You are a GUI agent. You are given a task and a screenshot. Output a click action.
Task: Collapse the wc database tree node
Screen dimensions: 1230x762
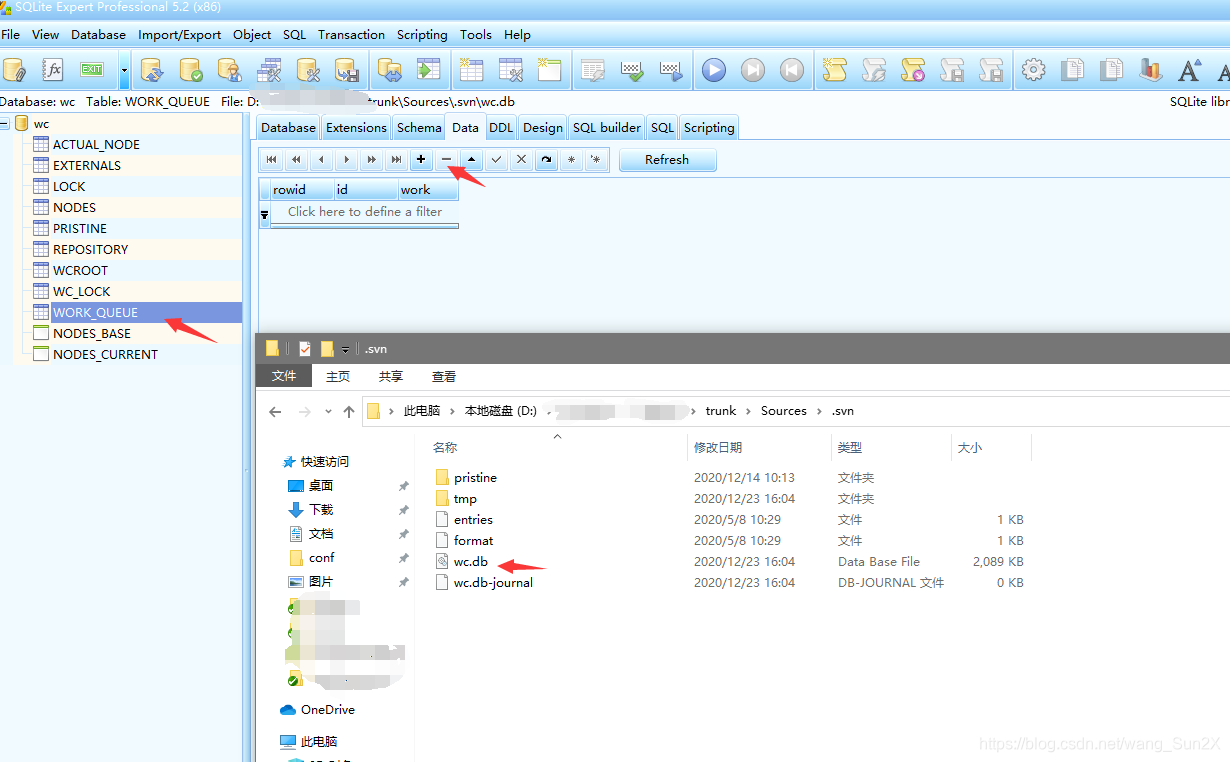[x=4, y=124]
